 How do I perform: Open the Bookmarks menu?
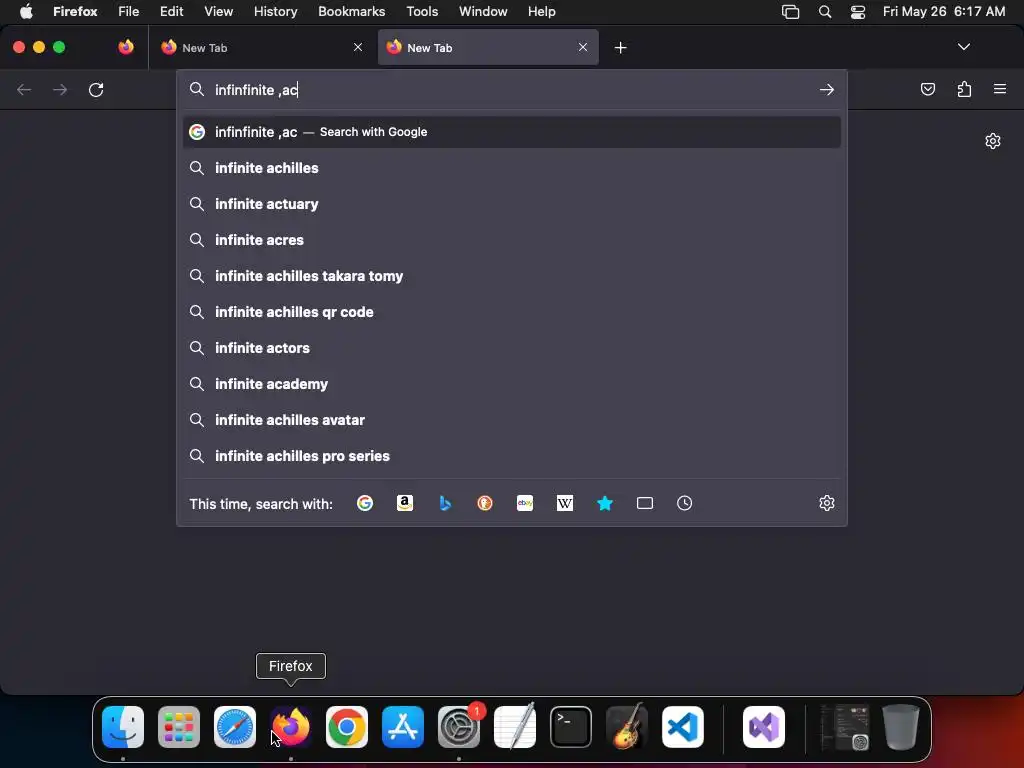coord(351,12)
